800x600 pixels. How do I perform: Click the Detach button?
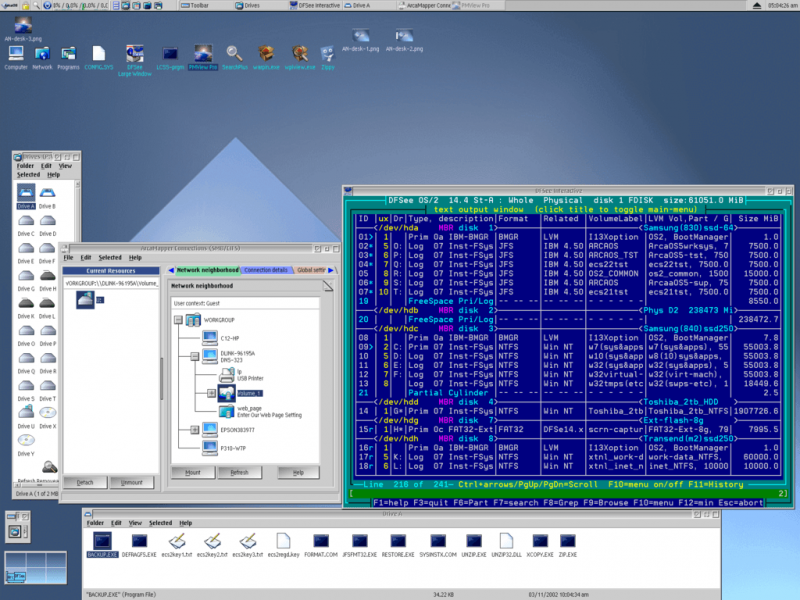85,482
